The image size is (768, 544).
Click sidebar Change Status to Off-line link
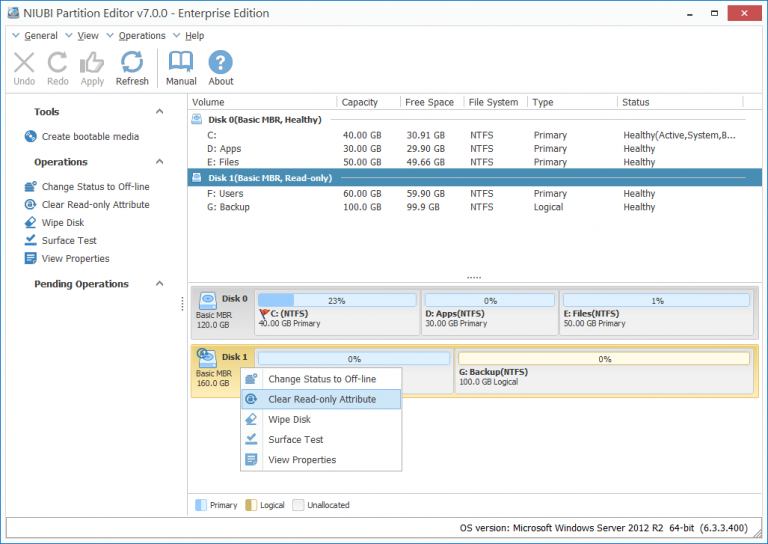[x=96, y=187]
